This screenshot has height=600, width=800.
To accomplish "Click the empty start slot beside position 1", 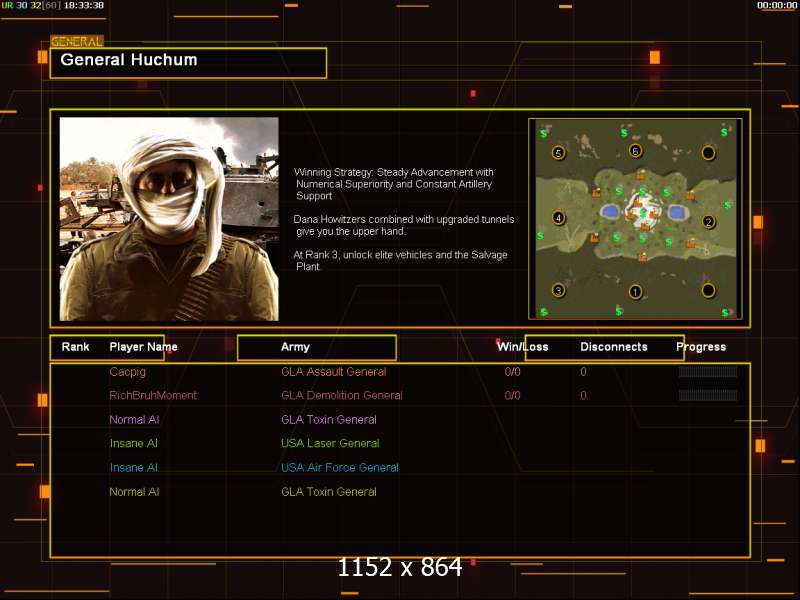I will pos(708,290).
